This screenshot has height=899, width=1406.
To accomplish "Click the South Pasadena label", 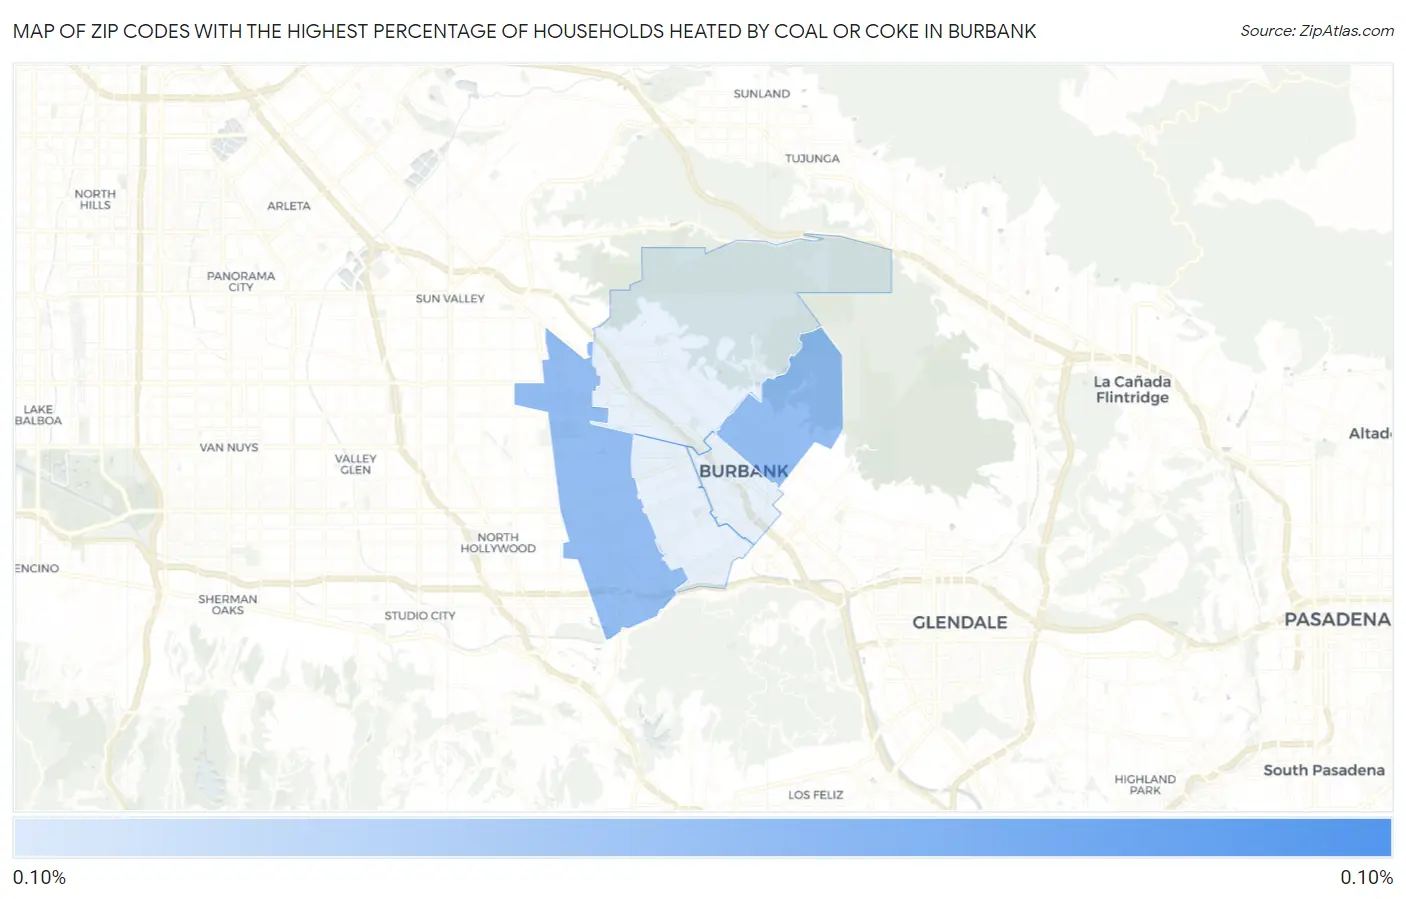I will pyautogui.click(x=1324, y=770).
